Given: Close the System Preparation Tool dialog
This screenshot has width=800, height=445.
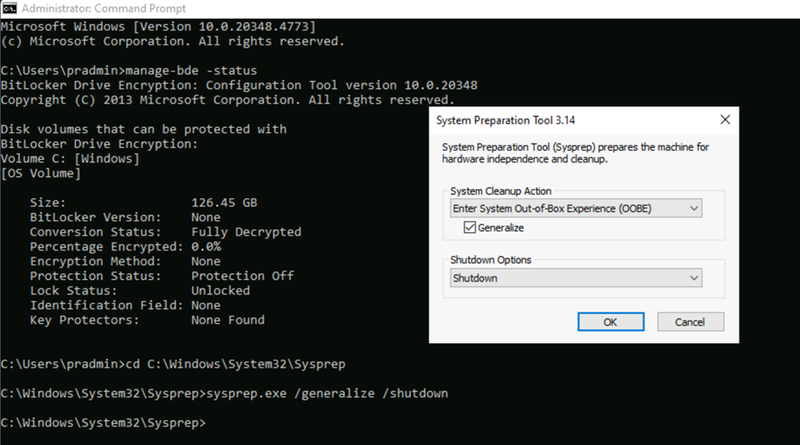Looking at the screenshot, I should click(724, 120).
